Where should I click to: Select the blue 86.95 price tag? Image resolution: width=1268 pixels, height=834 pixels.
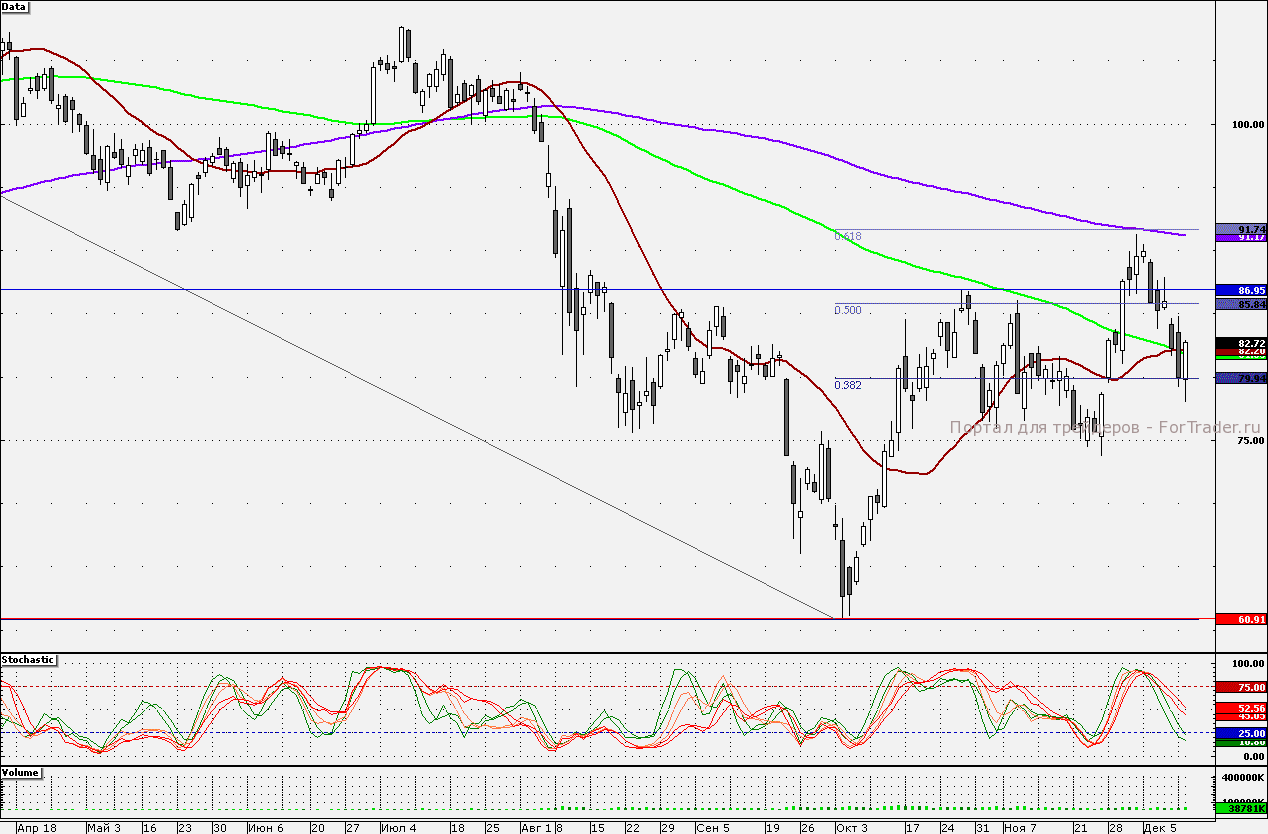coord(1240,290)
